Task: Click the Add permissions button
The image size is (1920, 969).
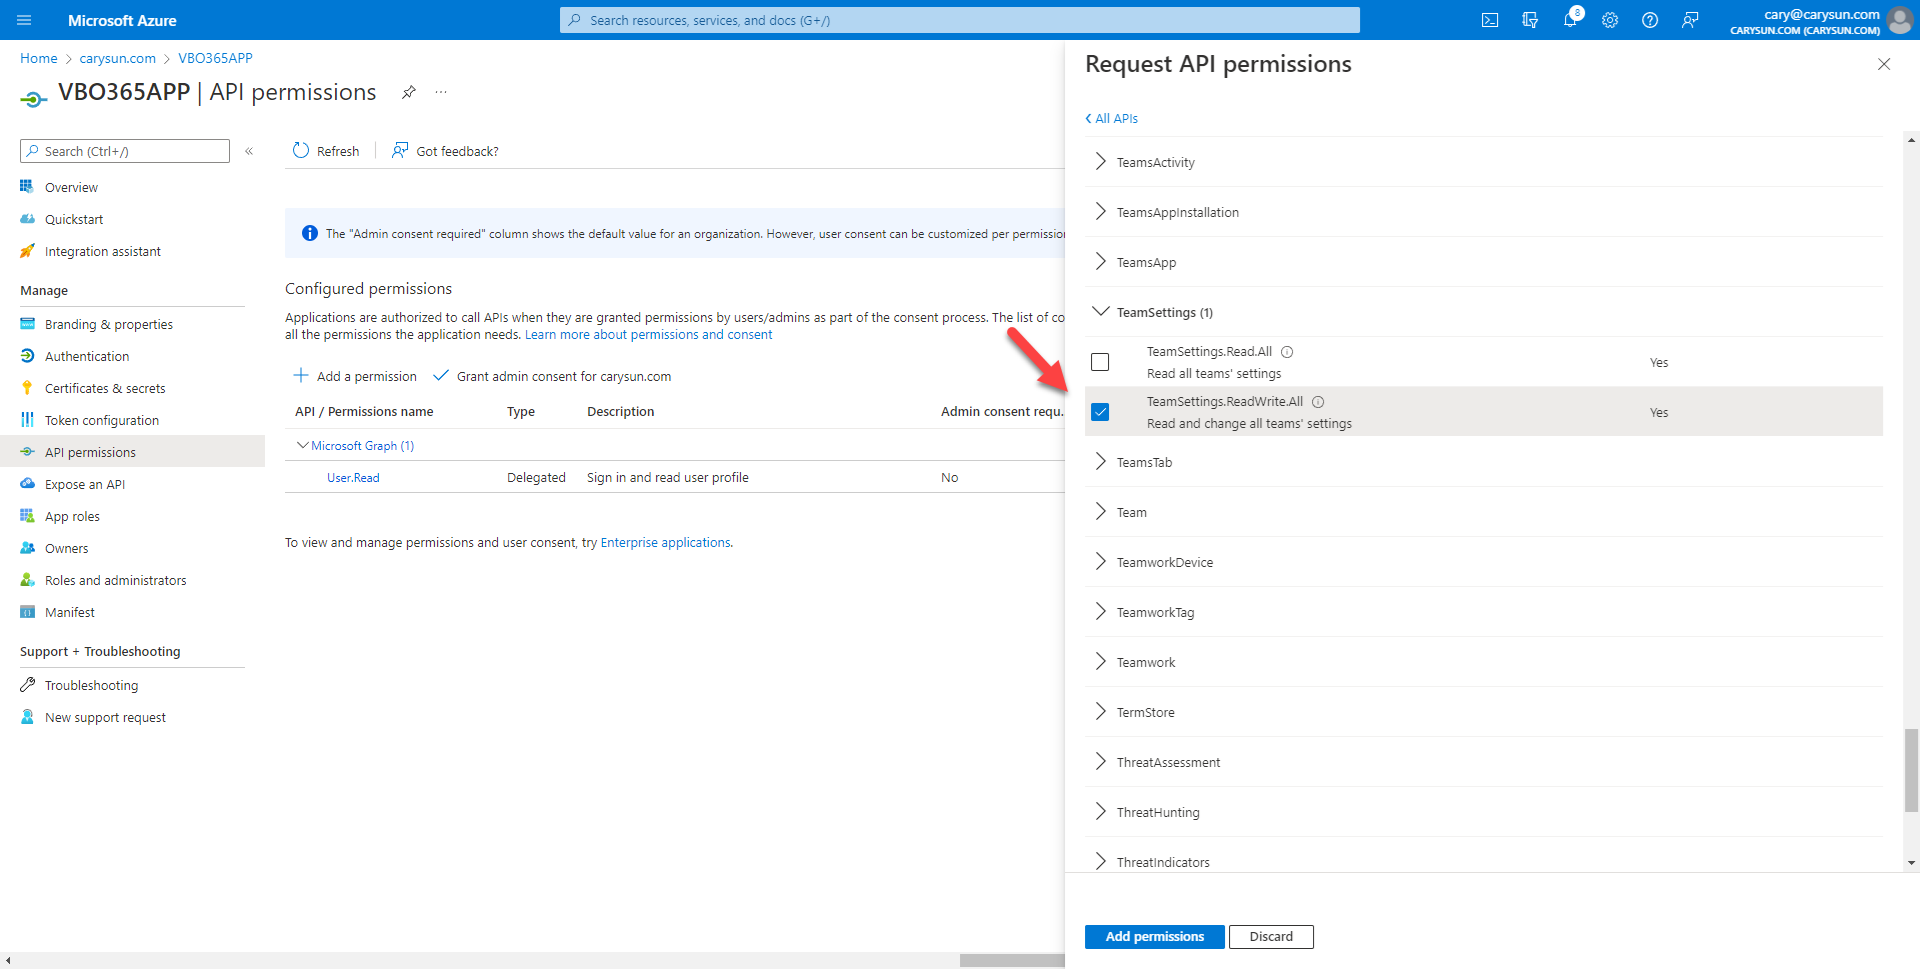Action: coord(1154,936)
